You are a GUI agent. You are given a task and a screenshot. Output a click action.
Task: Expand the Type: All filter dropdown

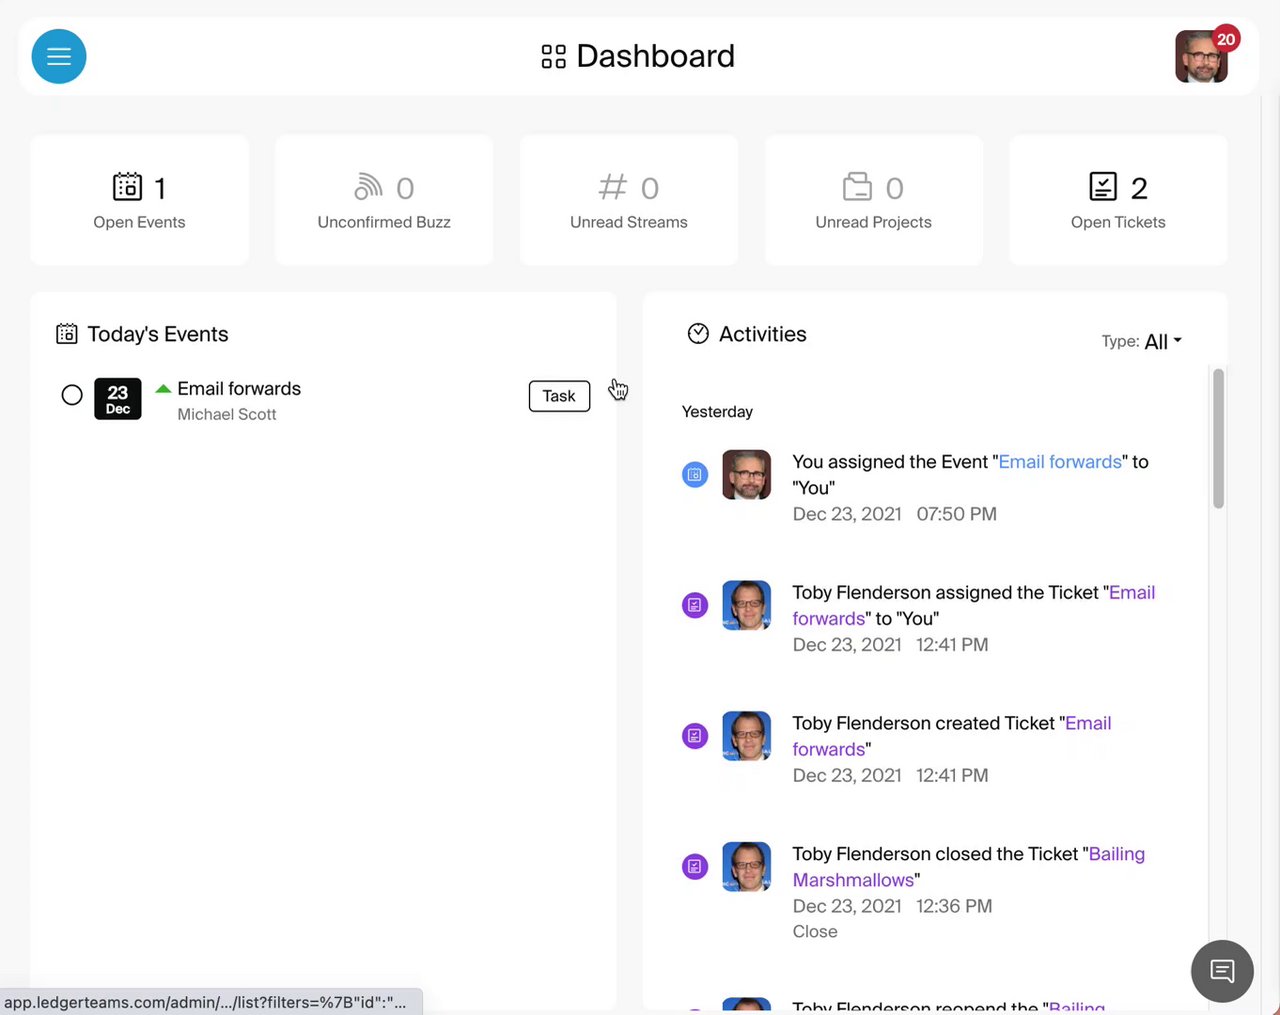pos(1142,341)
